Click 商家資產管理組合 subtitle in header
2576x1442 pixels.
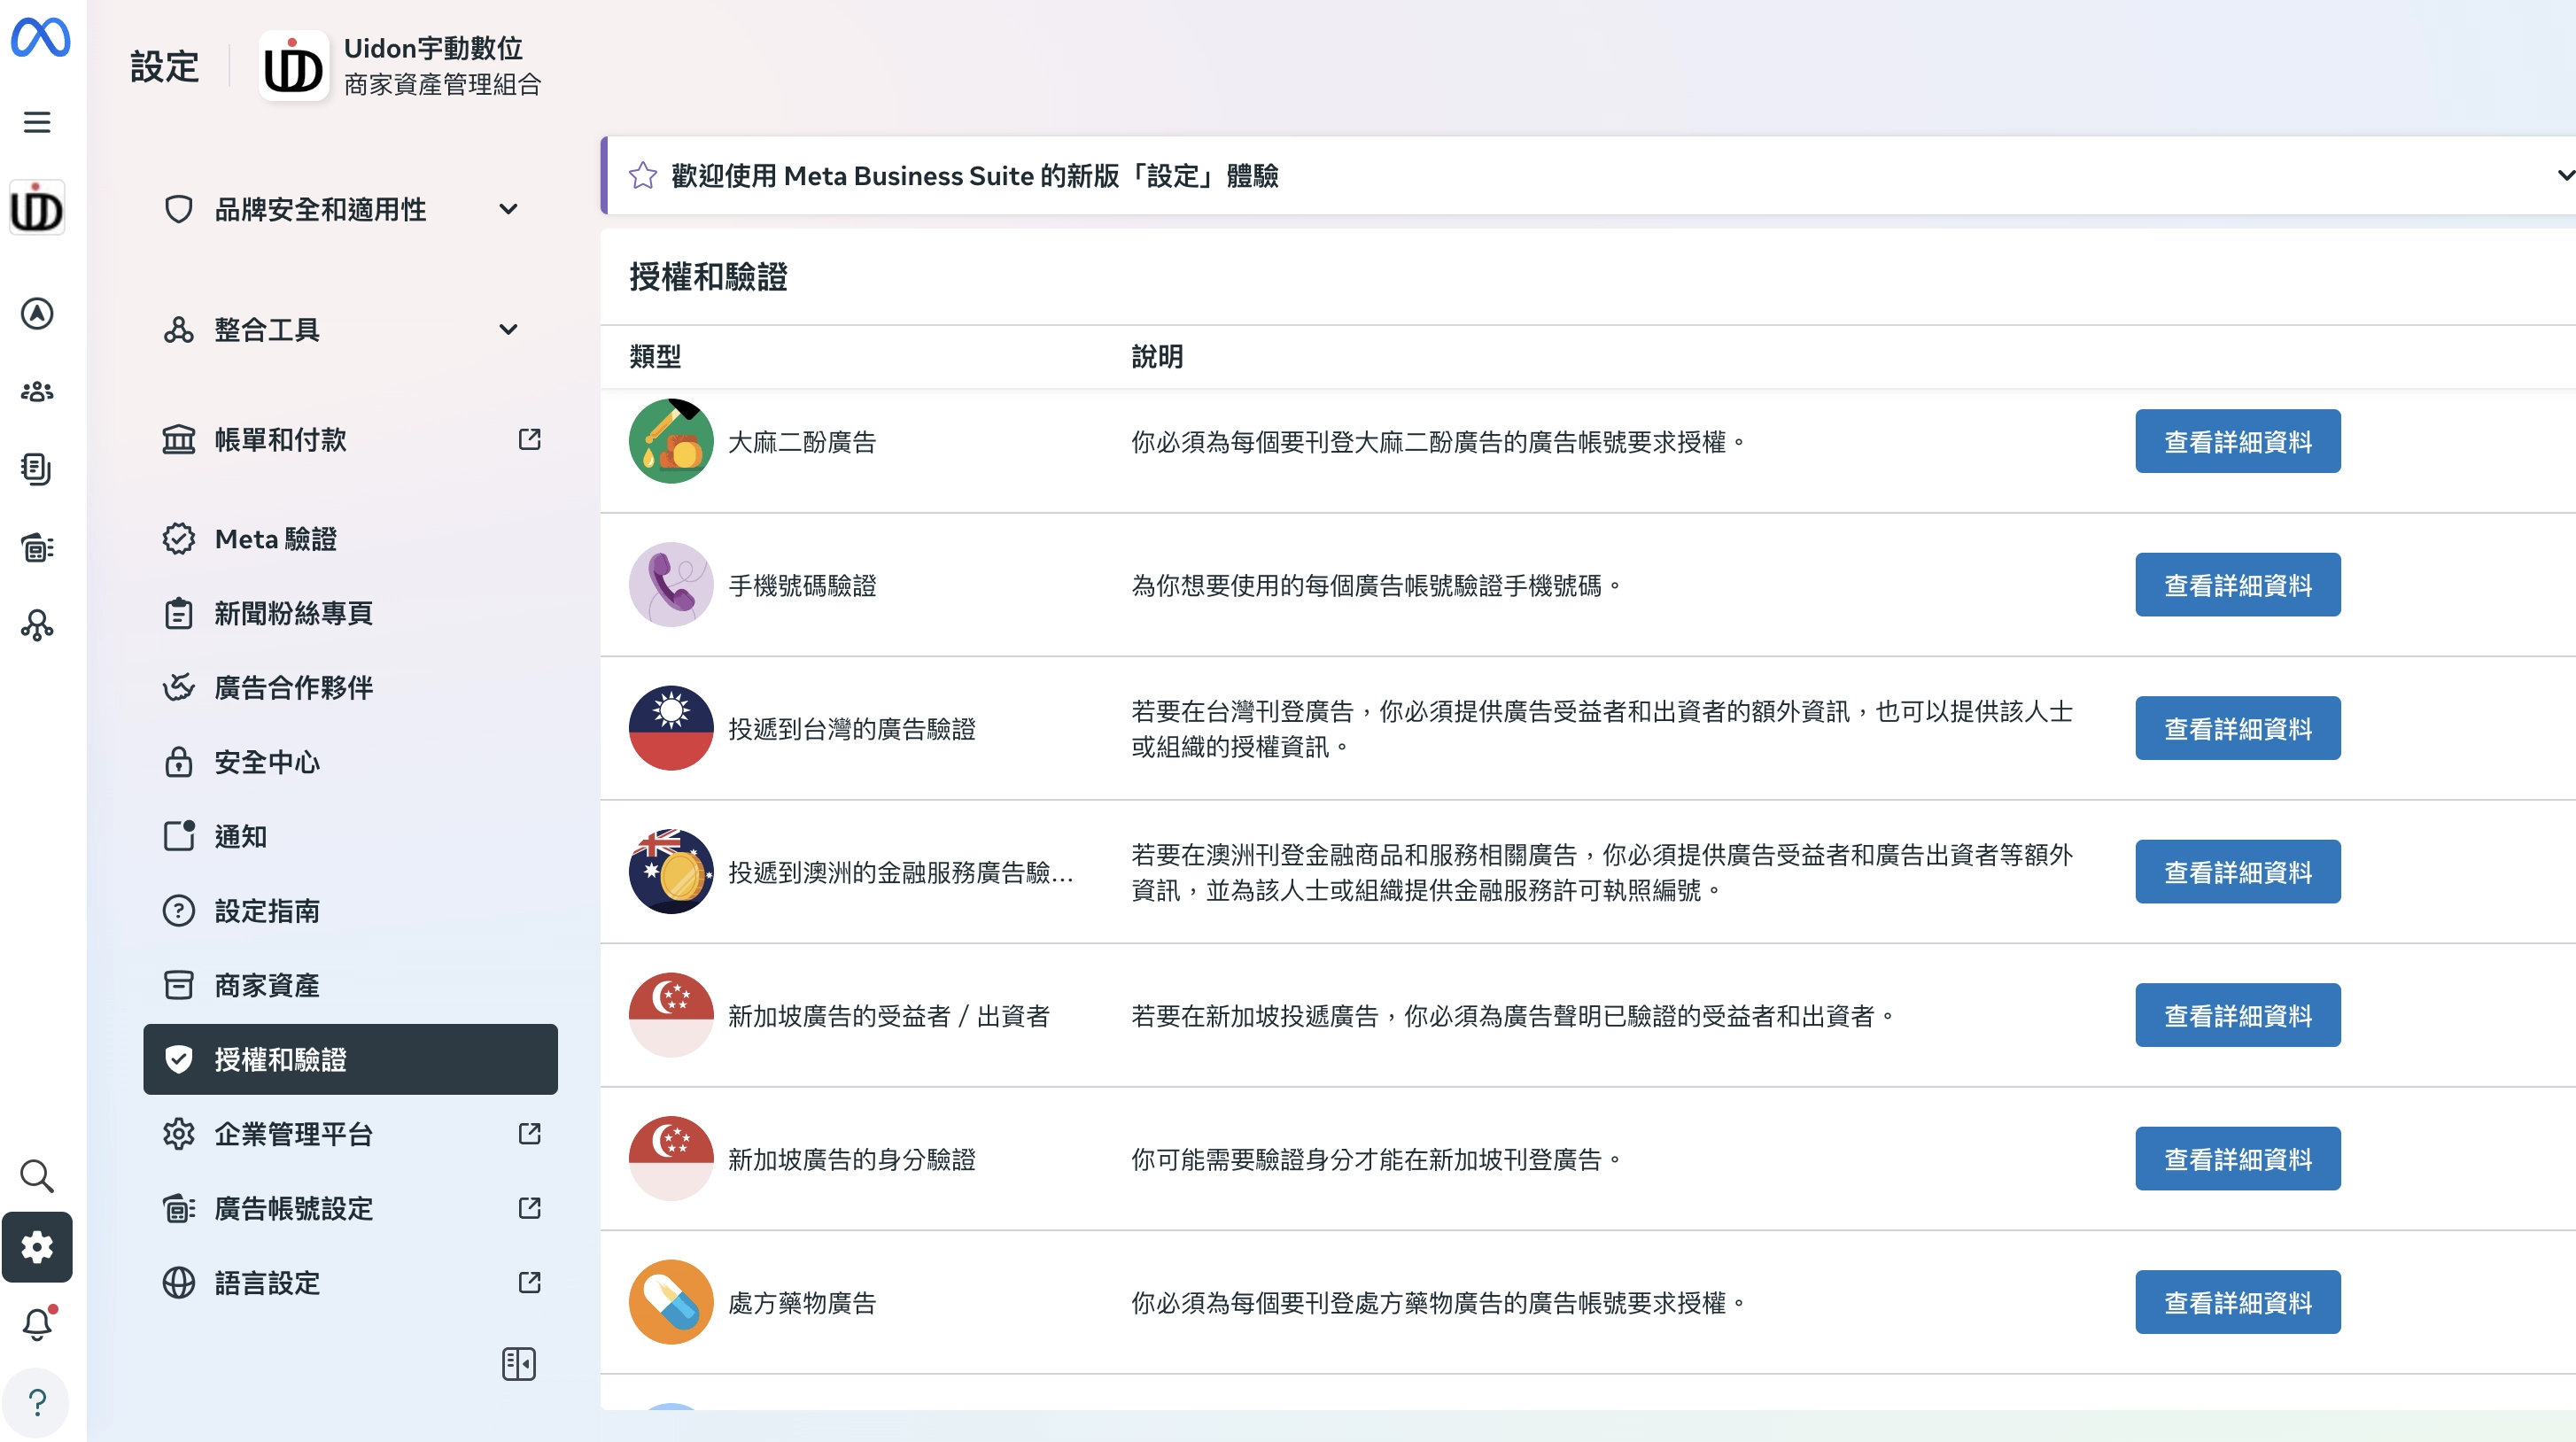tap(442, 84)
